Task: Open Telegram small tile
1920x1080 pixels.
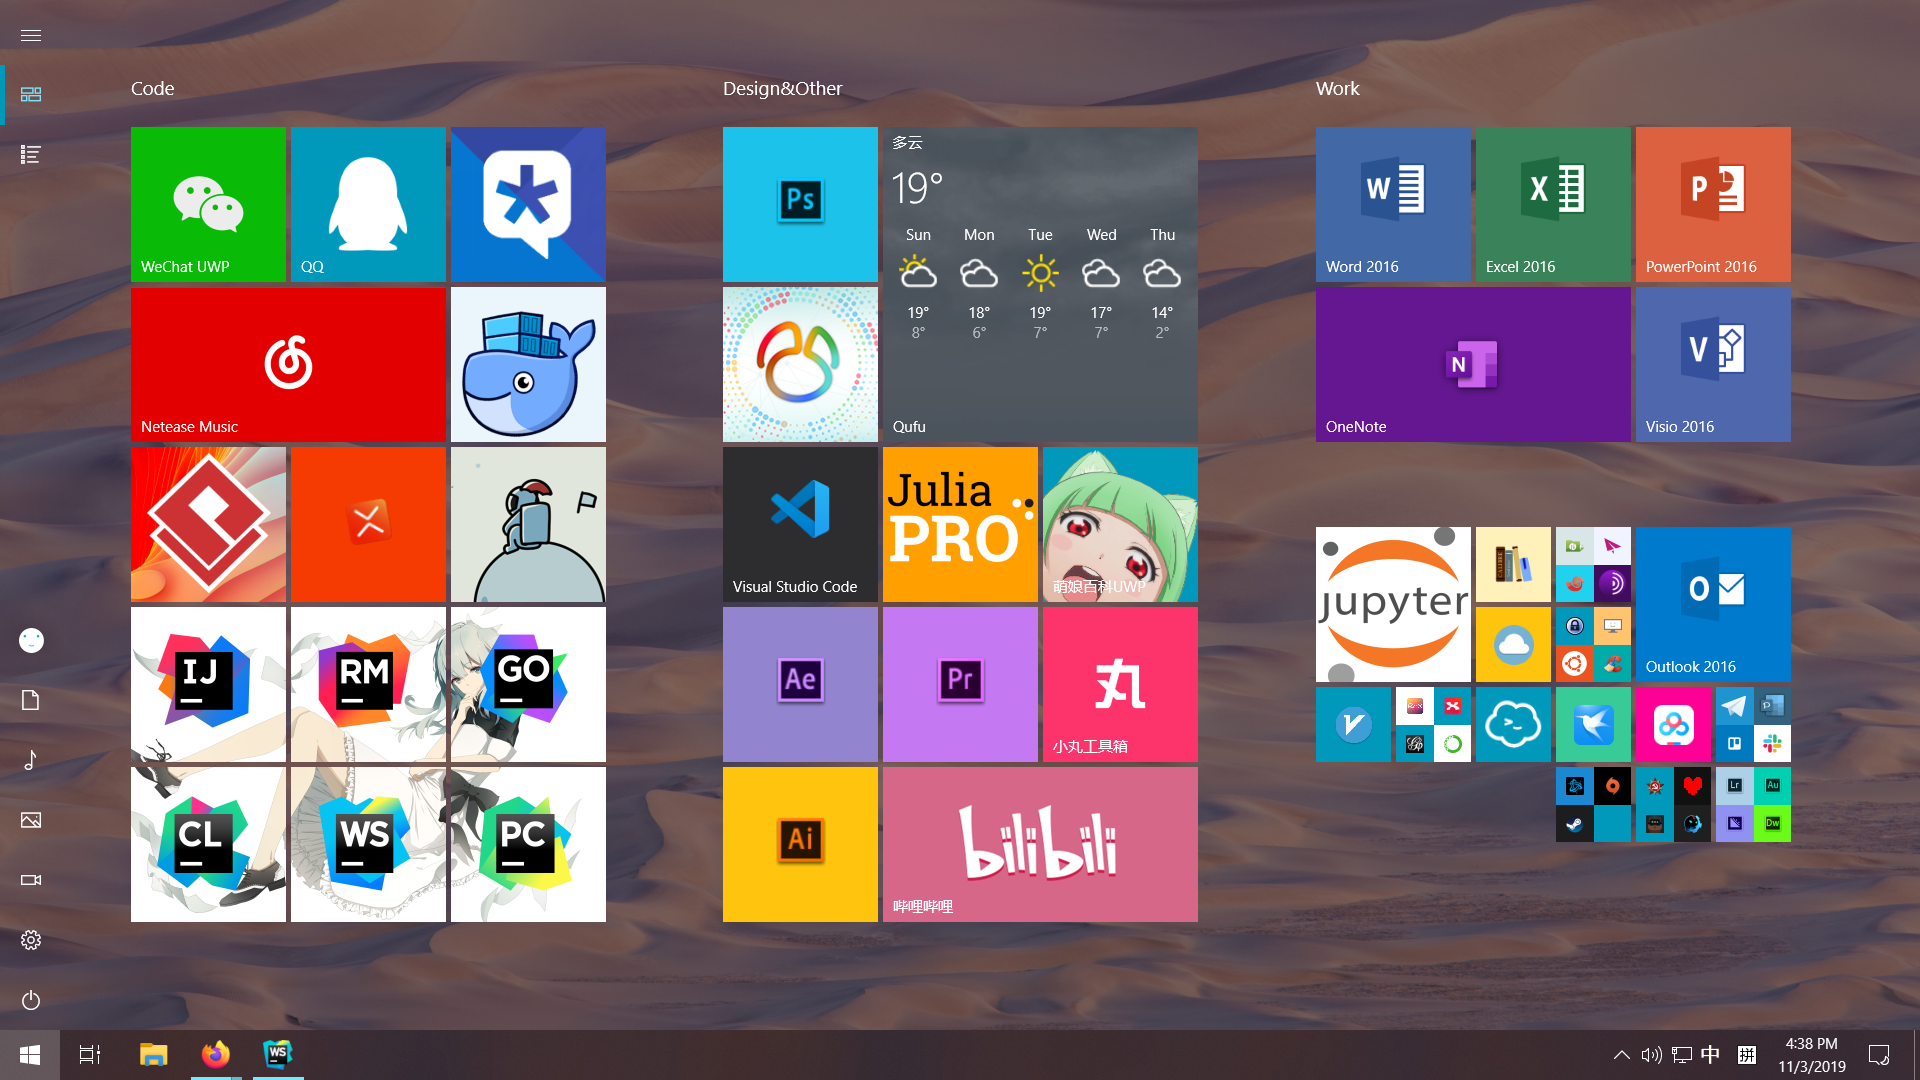Action: (1734, 706)
